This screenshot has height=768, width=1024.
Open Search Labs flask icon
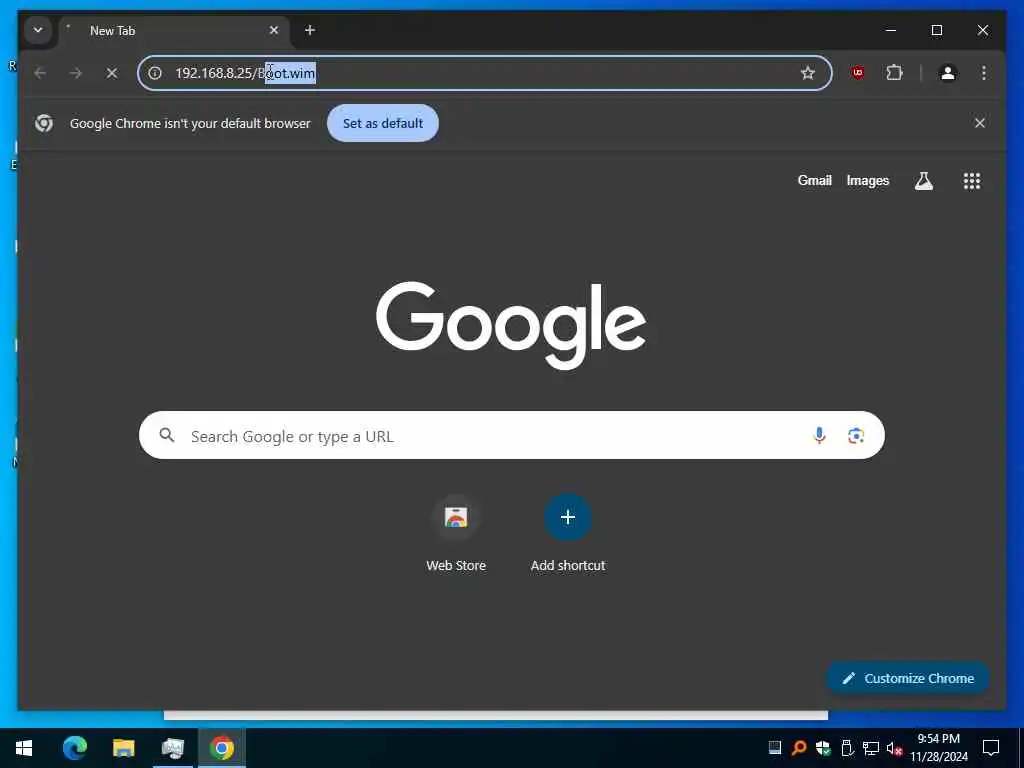pyautogui.click(x=923, y=181)
